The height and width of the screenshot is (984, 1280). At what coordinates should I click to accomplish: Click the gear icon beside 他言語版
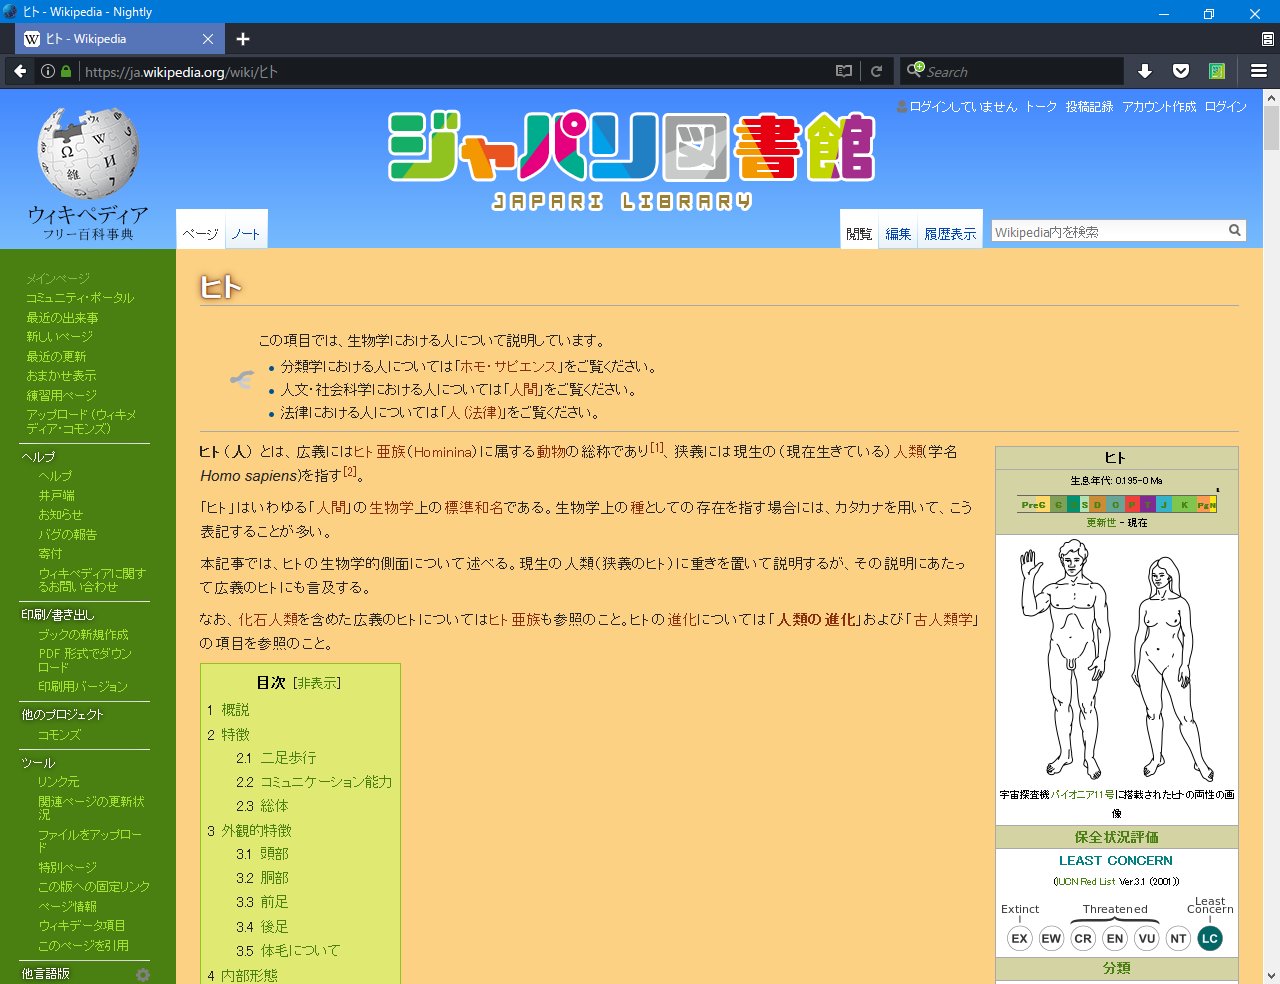(x=143, y=974)
